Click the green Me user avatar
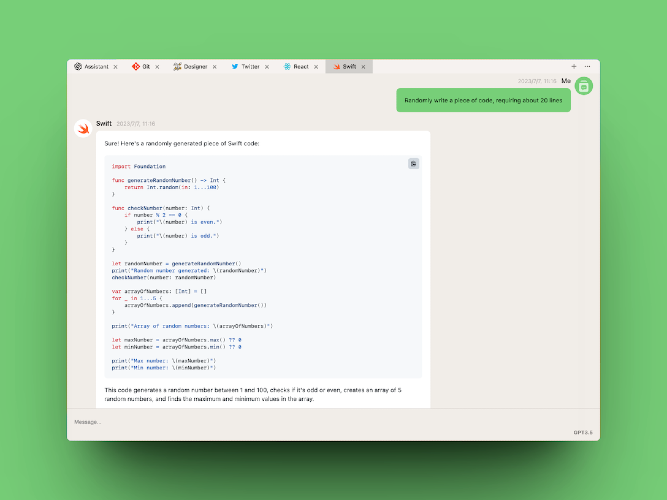Screen dimensions: 667x500 click(x=584, y=86)
